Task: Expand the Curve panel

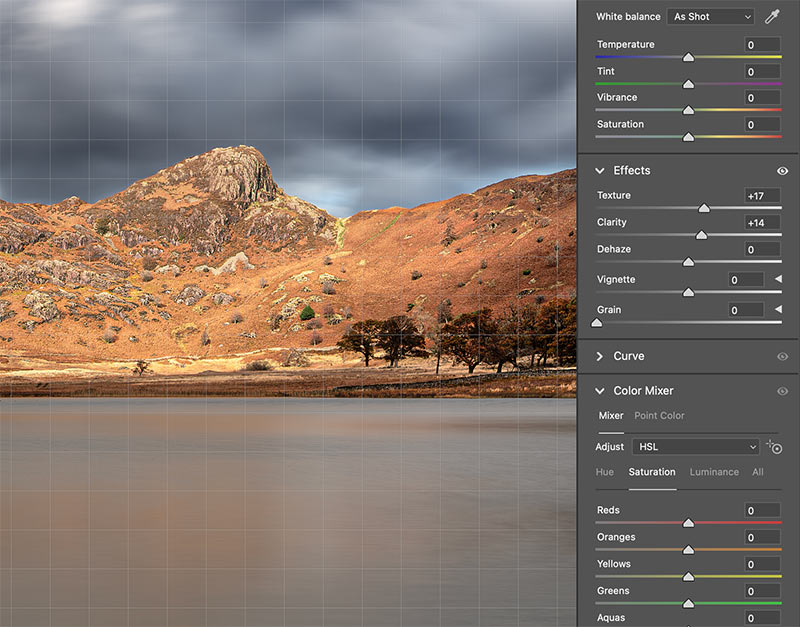Action: point(600,356)
